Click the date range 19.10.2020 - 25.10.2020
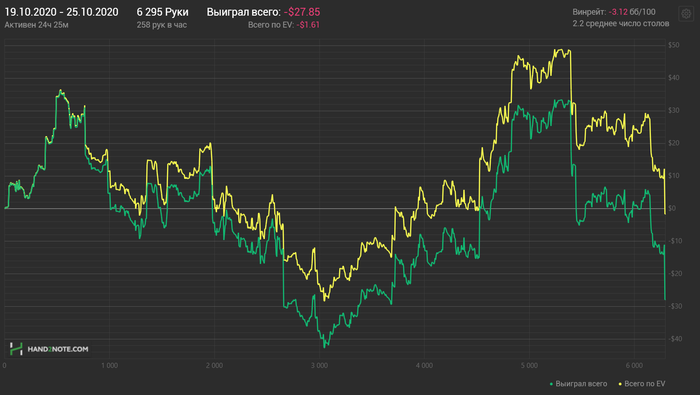This screenshot has height=395, width=700. pyautogui.click(x=62, y=12)
